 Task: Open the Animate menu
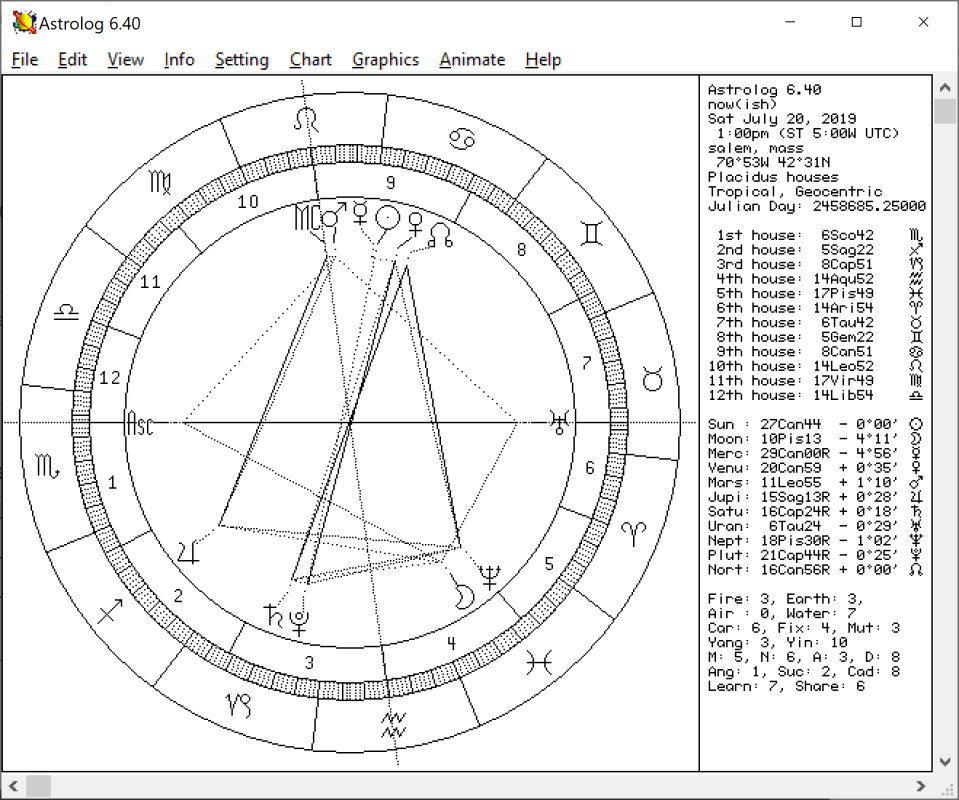[471, 60]
